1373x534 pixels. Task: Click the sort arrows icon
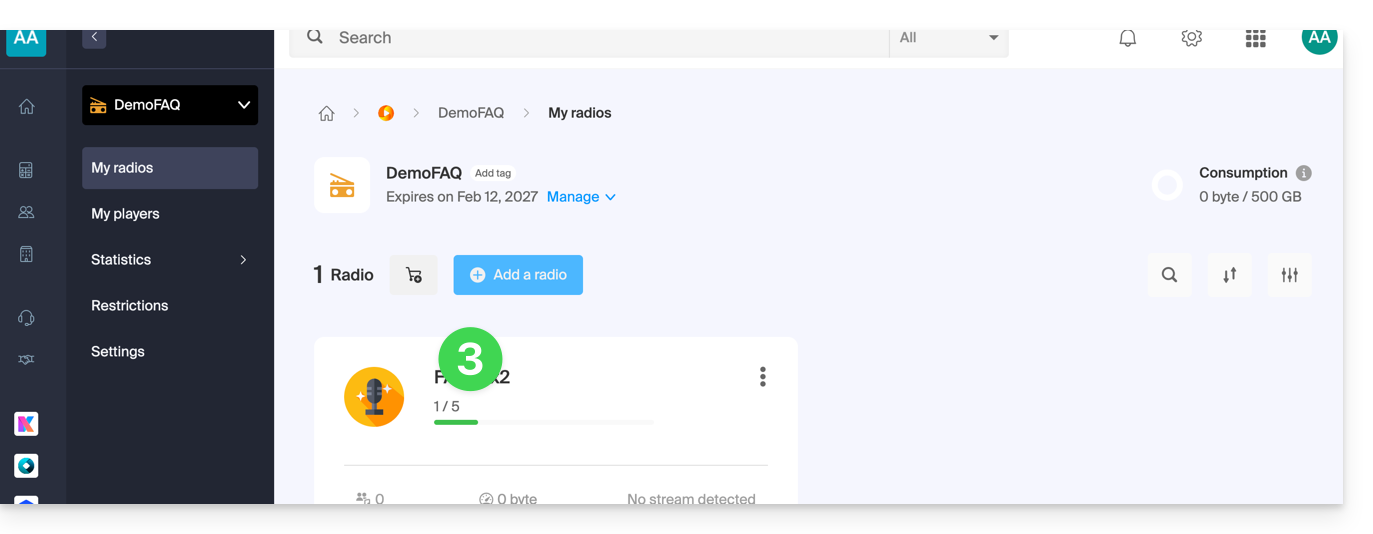coord(1229,275)
